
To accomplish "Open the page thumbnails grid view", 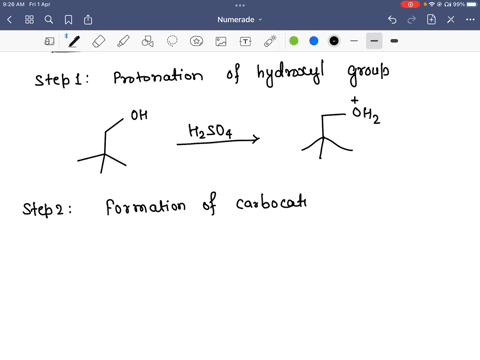I will (29, 20).
